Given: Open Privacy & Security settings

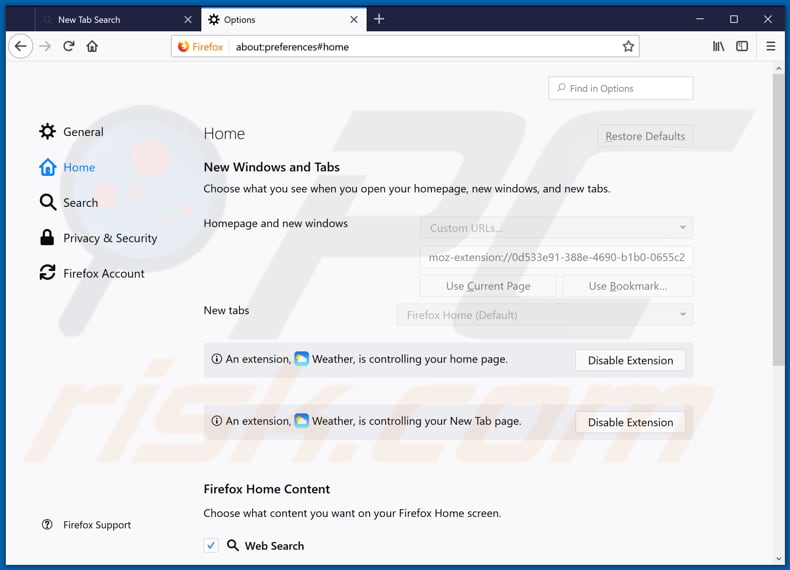Looking at the screenshot, I should tap(98, 238).
